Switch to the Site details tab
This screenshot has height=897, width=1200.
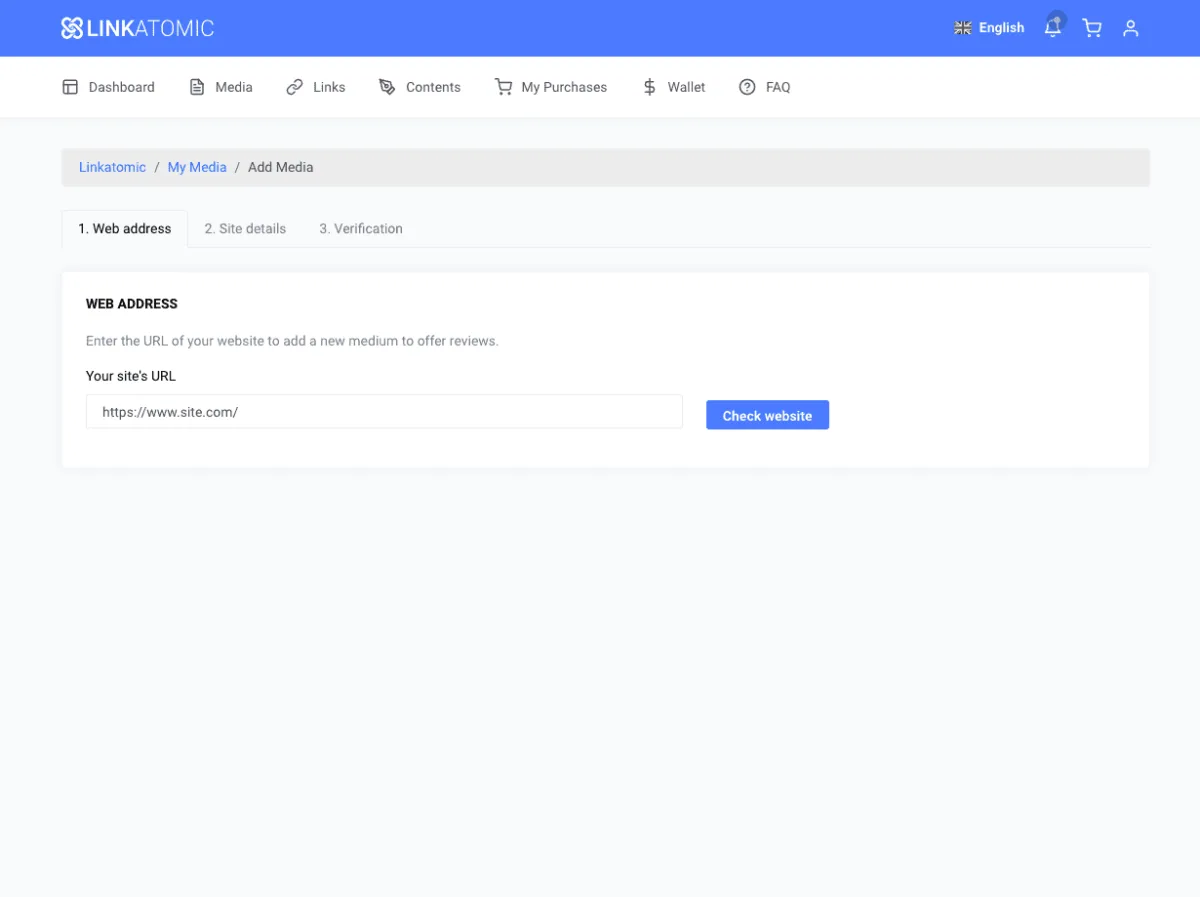245,229
